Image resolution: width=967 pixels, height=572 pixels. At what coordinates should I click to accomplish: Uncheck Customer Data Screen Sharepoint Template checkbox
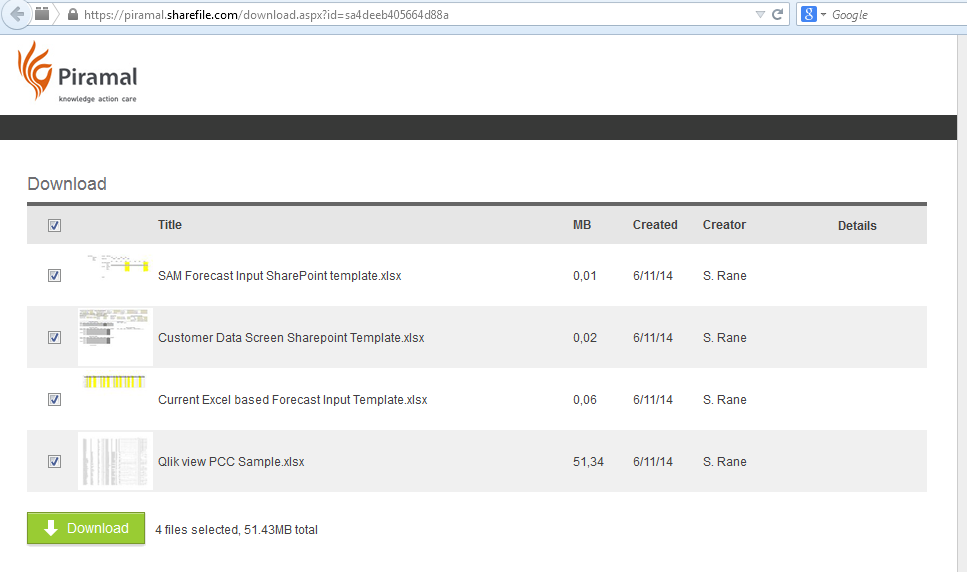tap(55, 338)
